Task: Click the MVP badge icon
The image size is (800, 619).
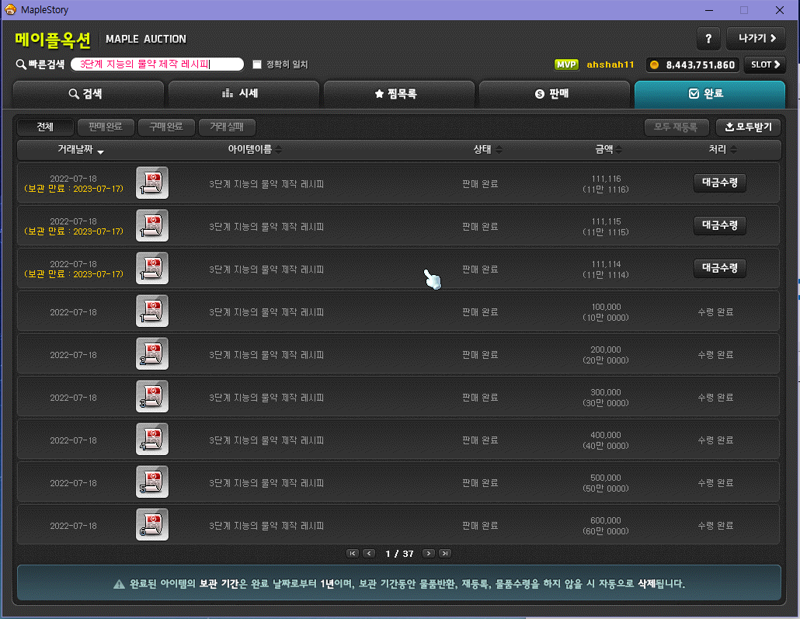Action: (566, 65)
